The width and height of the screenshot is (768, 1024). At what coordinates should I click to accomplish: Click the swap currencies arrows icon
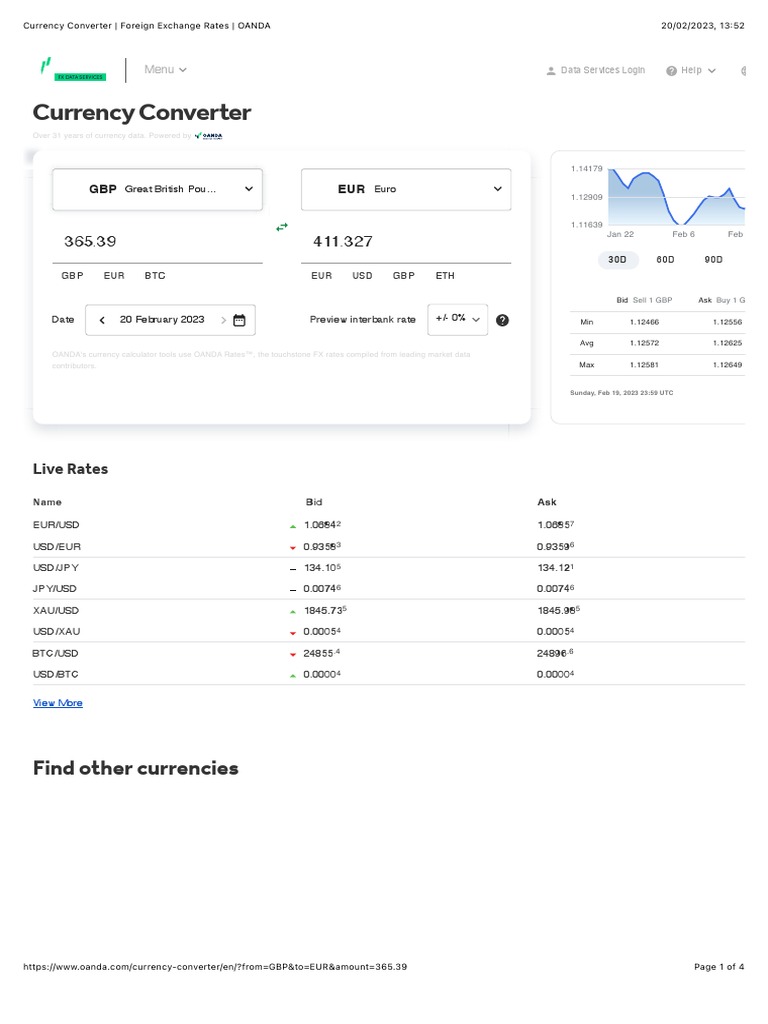[282, 228]
